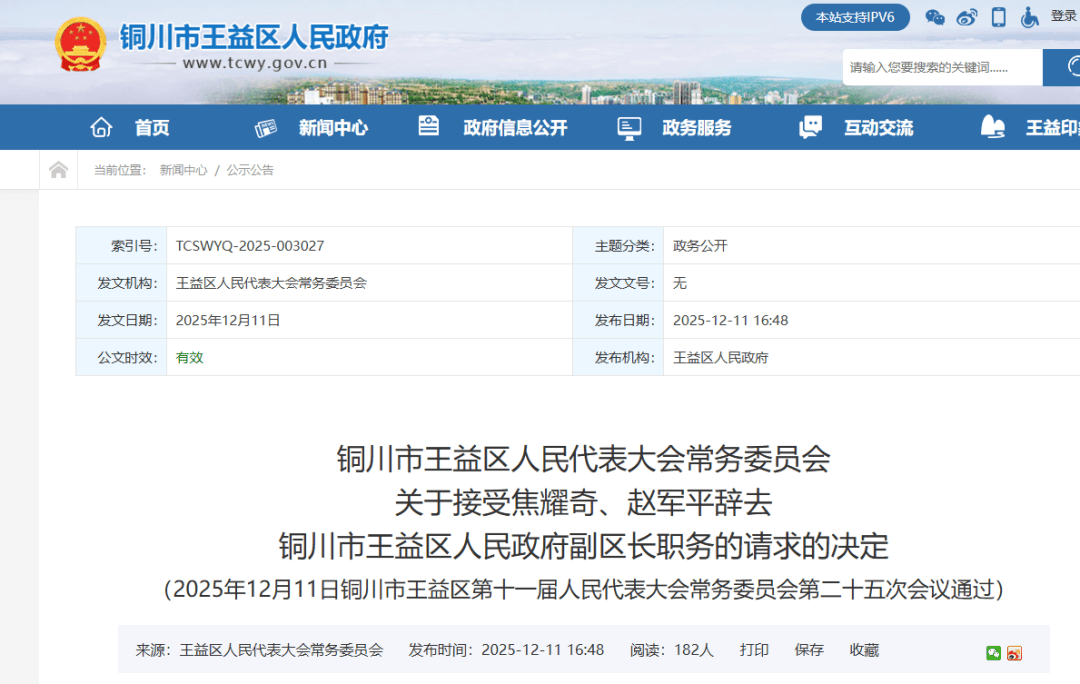Select 政务服务 in the navigation bar
Screen dimensions: 1080x684
[697, 127]
